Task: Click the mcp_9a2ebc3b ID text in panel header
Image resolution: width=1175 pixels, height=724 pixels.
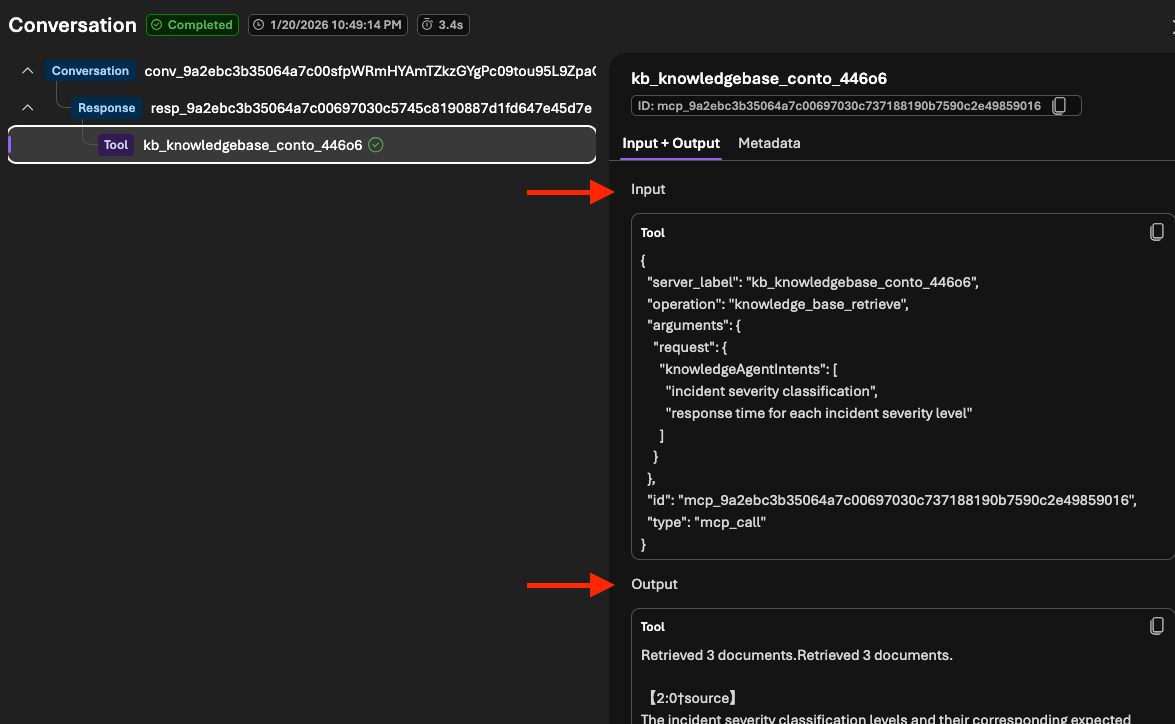Action: [x=842, y=106]
